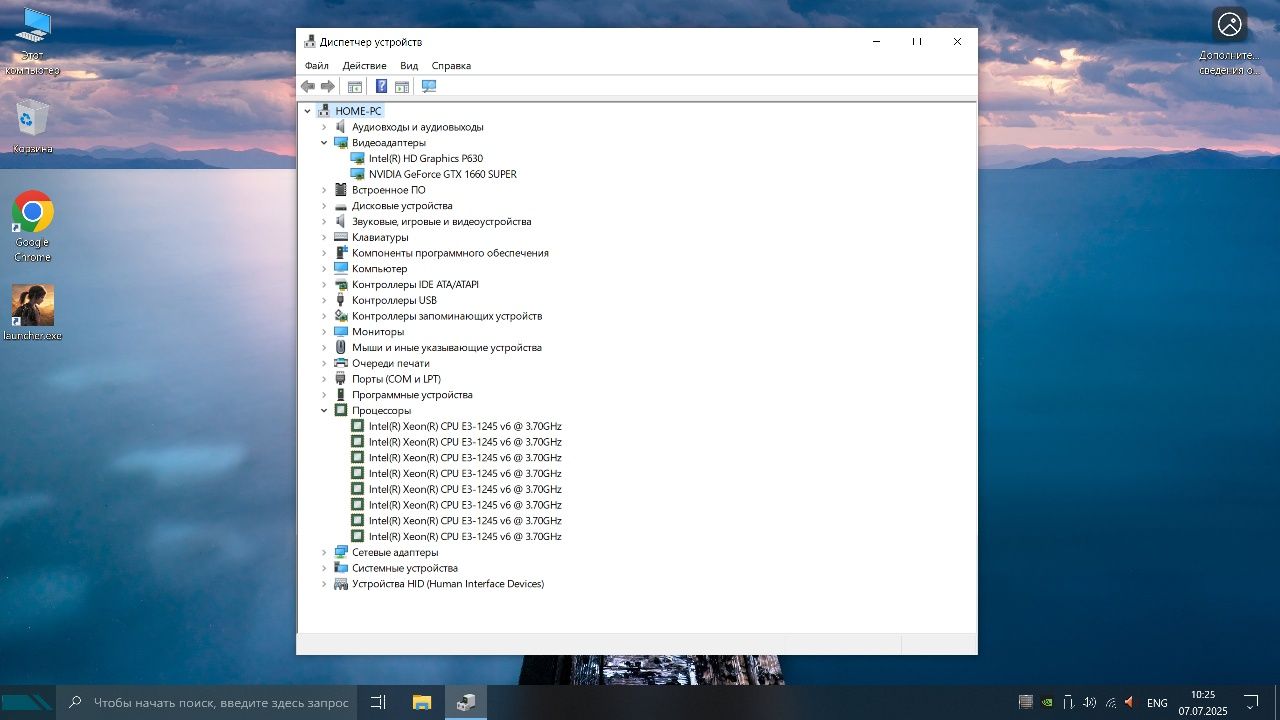The width and height of the screenshot is (1280, 720).
Task: Select the Этот компьютер desktop icon
Action: tap(32, 41)
